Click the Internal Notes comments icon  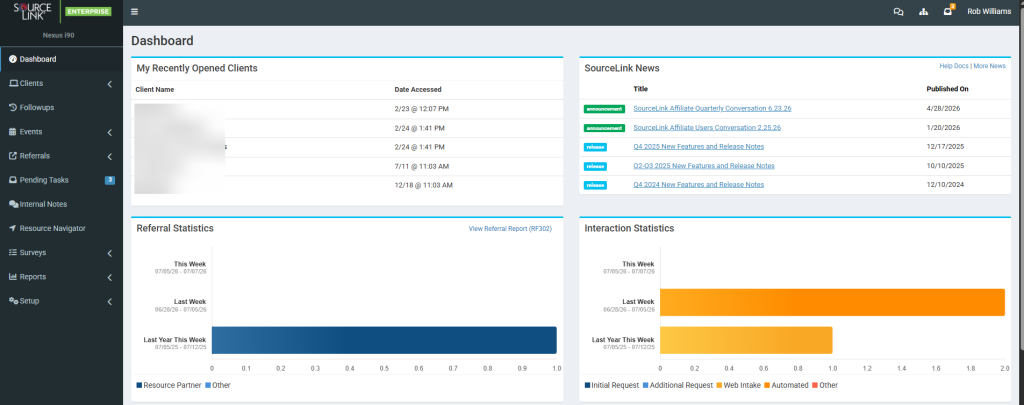pos(13,204)
